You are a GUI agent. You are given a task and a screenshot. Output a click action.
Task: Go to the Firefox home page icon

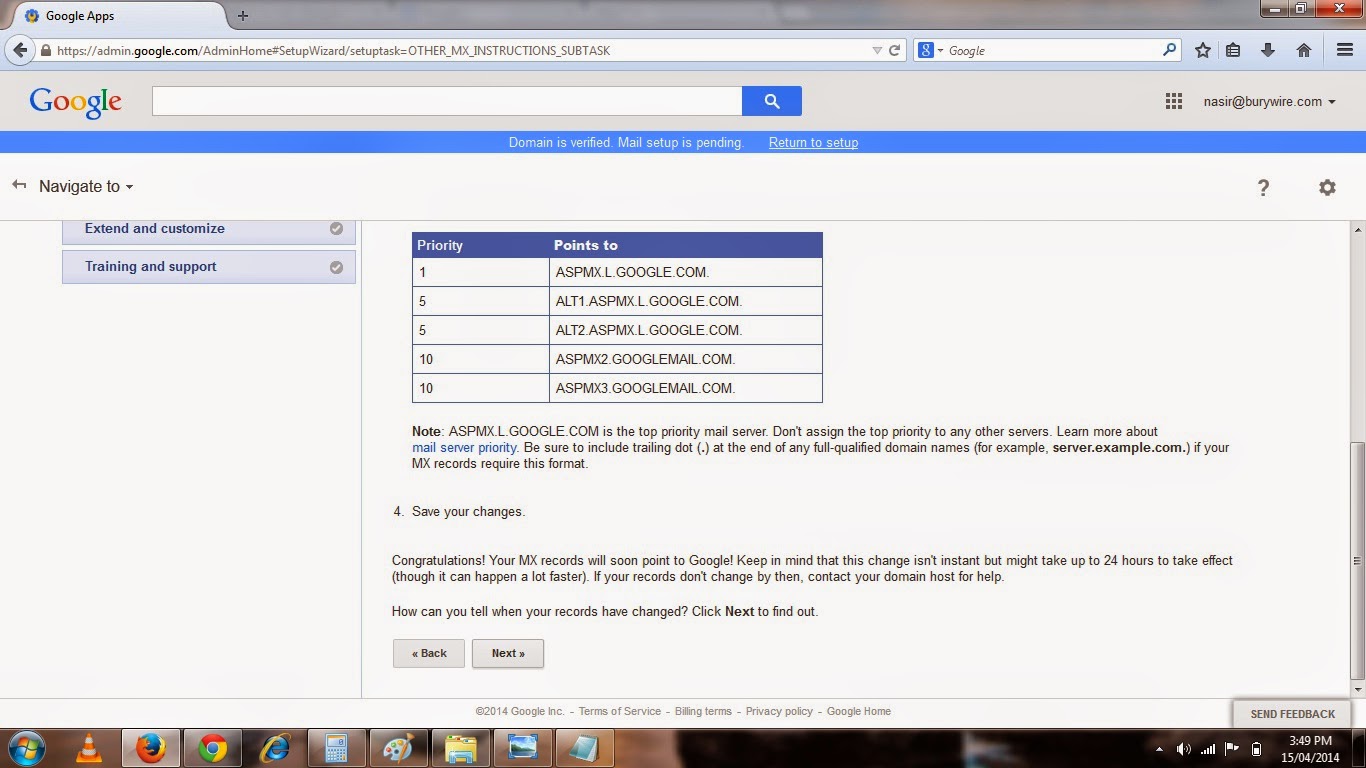click(x=1303, y=50)
